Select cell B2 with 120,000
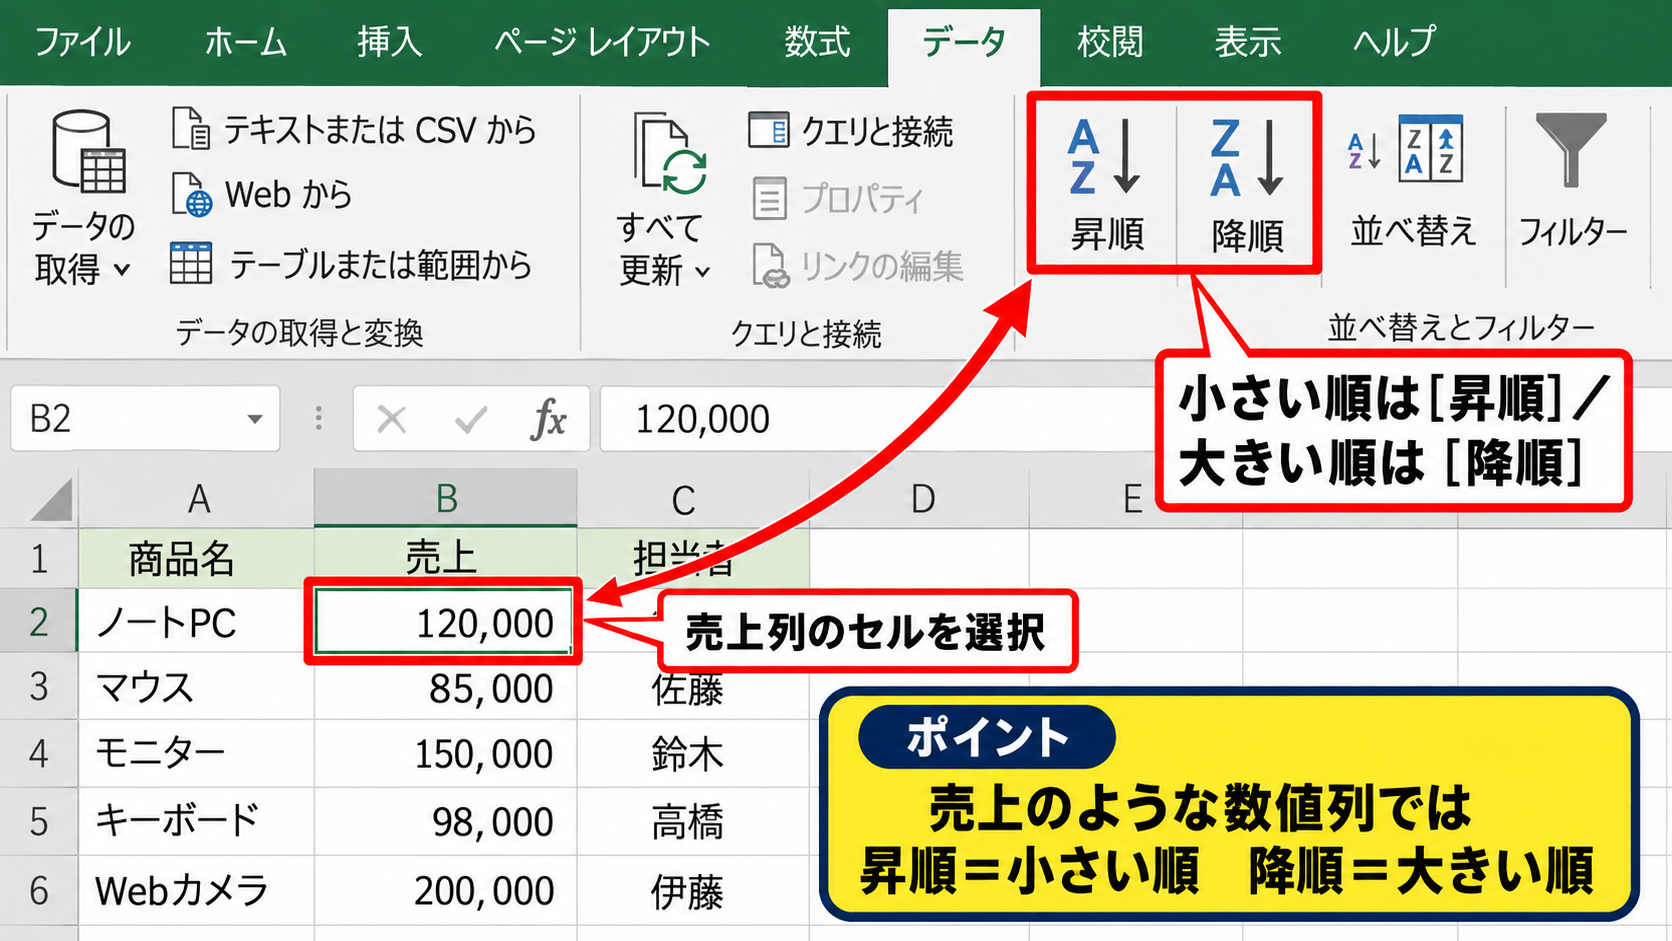Viewport: 1672px width, 941px height. [444, 621]
